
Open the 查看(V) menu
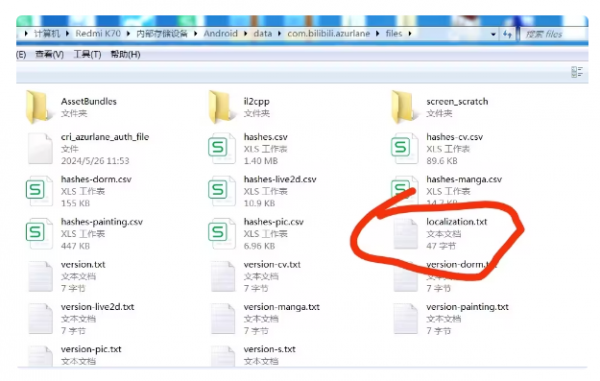(49, 54)
